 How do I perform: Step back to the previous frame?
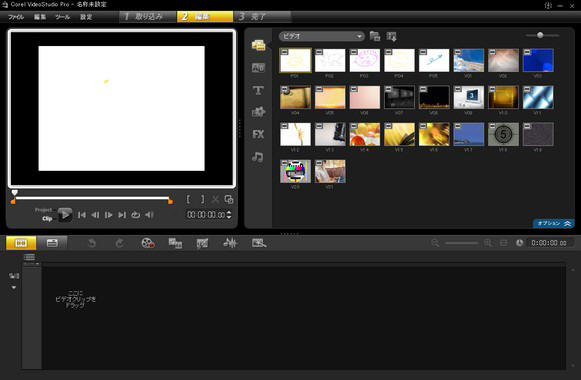point(95,215)
